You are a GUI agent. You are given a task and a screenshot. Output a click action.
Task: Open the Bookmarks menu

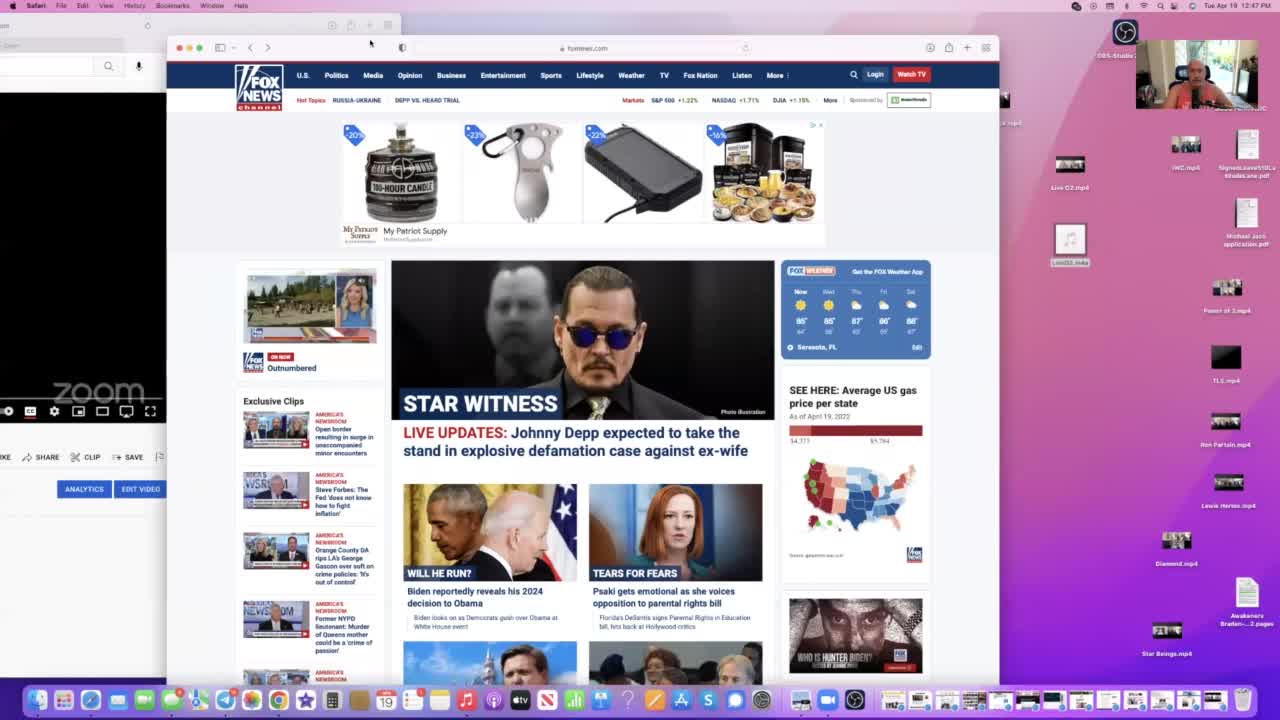[173, 6]
